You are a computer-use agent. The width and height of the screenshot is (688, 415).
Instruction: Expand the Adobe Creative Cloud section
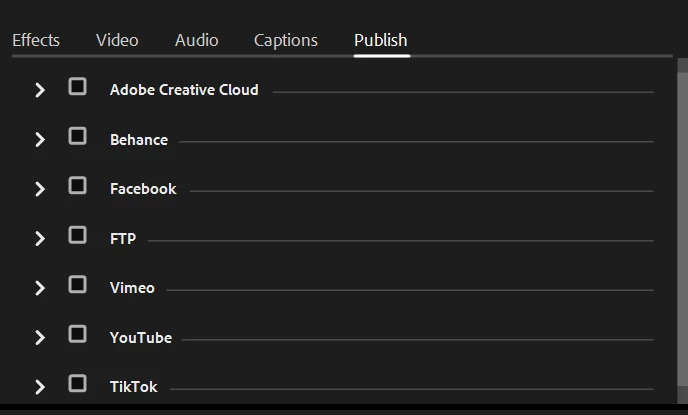pyautogui.click(x=40, y=90)
